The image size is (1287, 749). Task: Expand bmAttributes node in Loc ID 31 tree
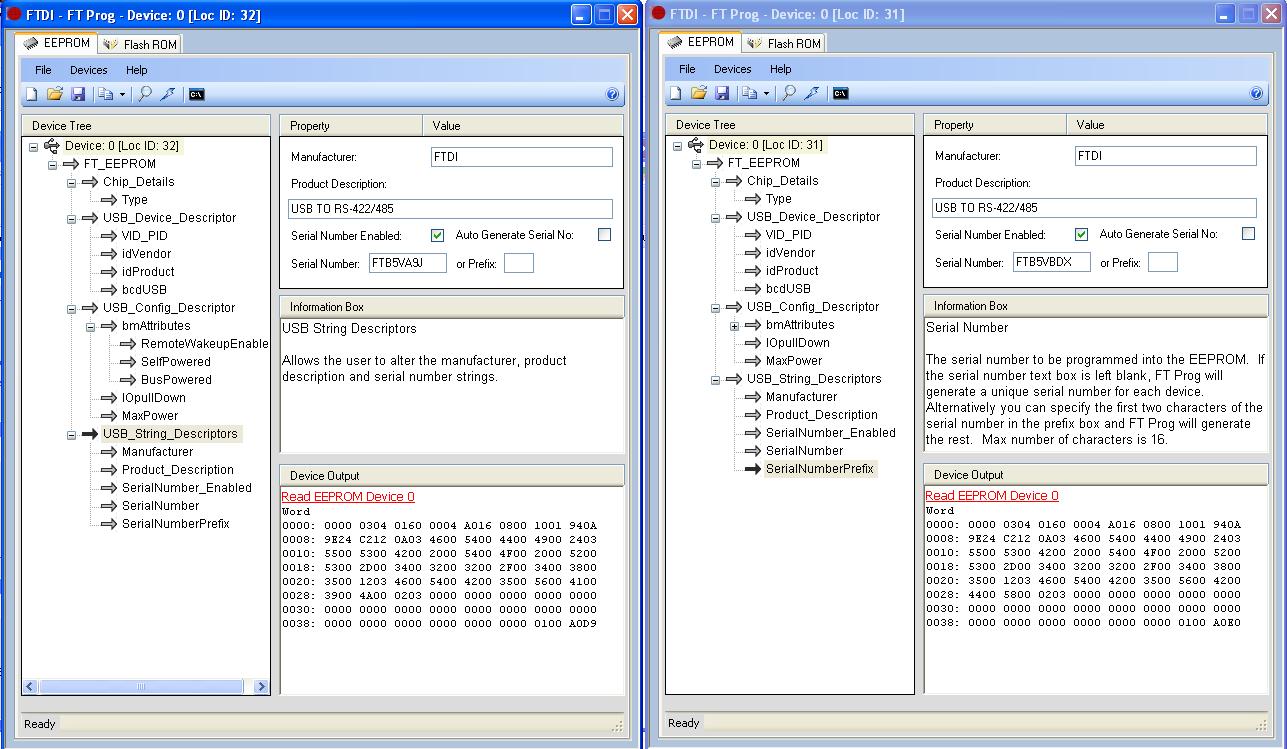734,325
